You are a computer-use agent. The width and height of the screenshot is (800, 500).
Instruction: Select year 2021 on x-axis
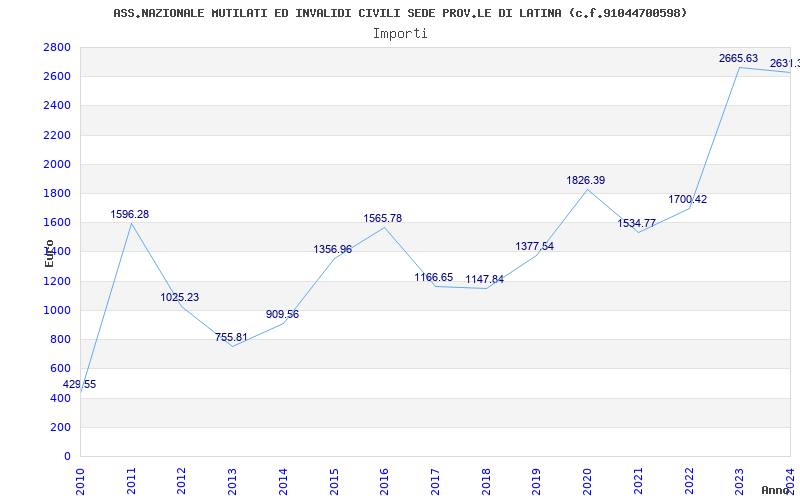point(638,481)
